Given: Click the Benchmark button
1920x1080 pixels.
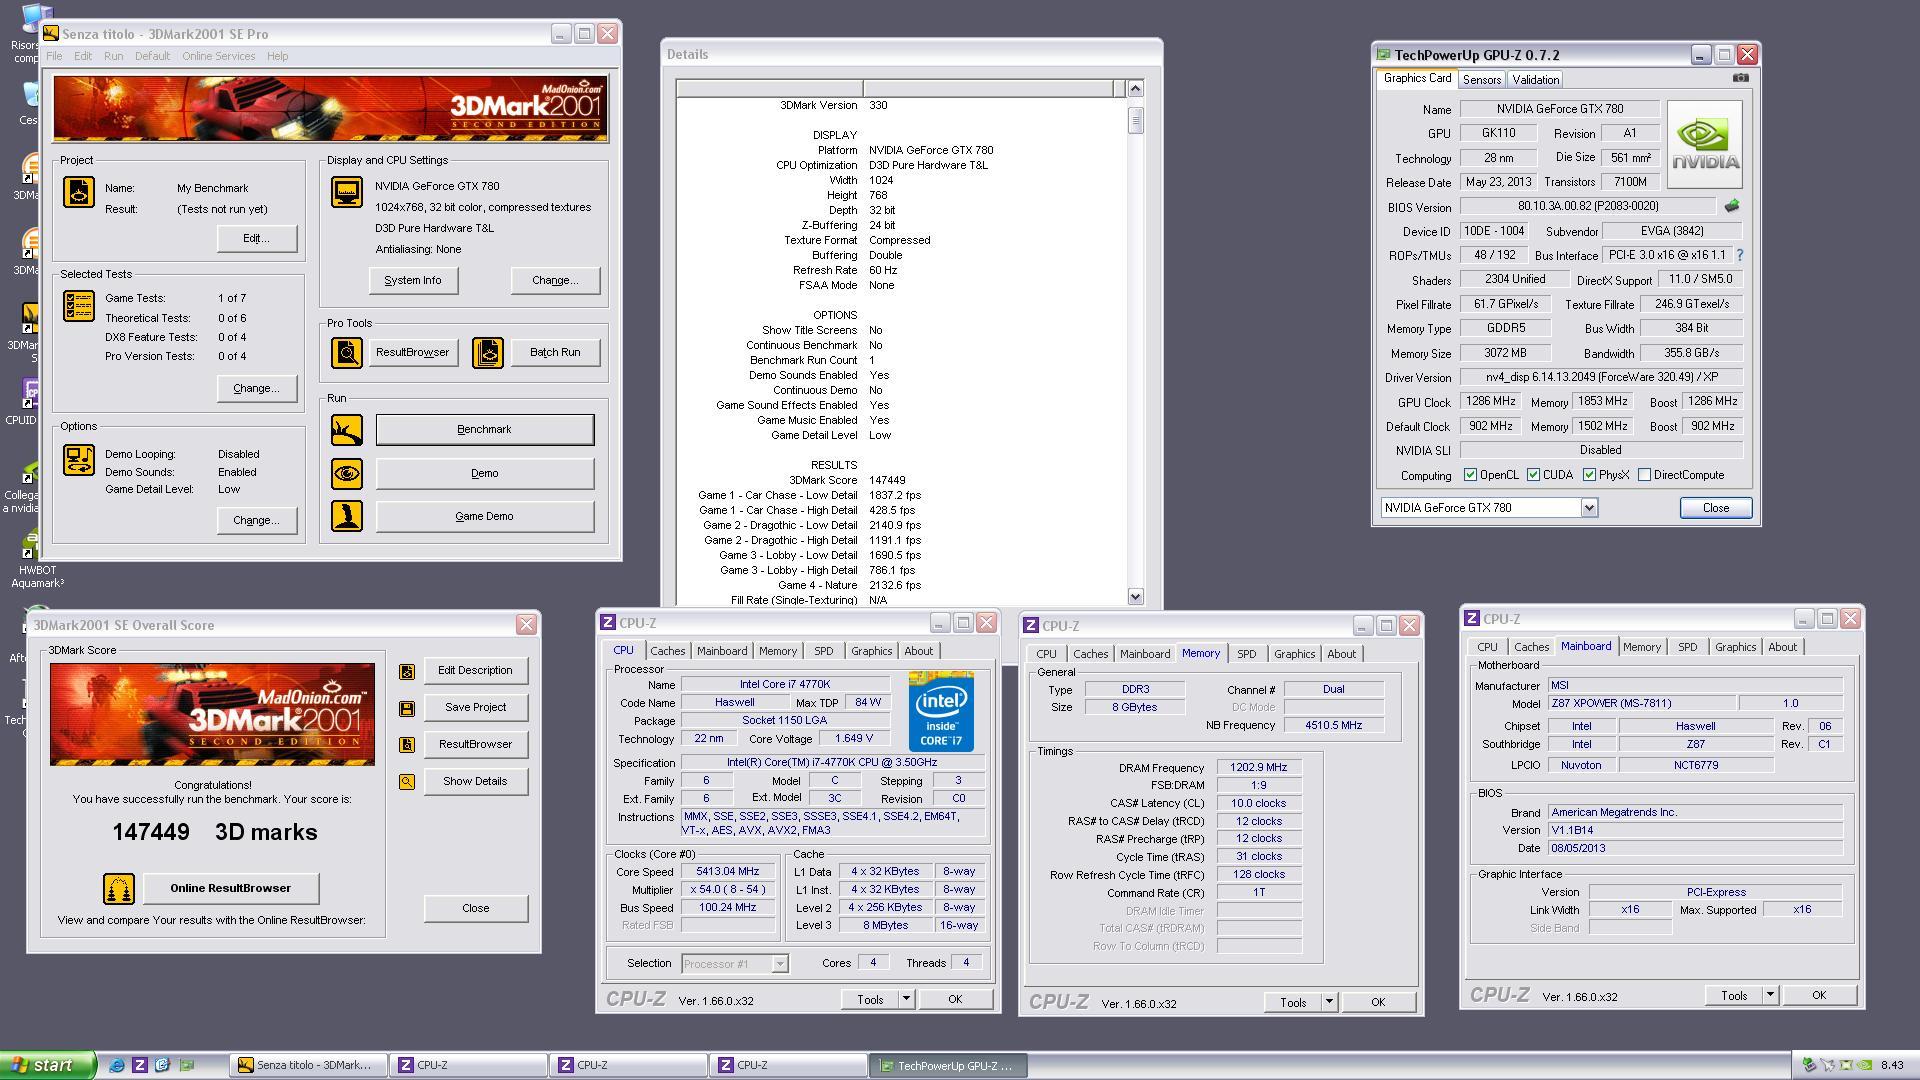Looking at the screenshot, I should tap(484, 430).
